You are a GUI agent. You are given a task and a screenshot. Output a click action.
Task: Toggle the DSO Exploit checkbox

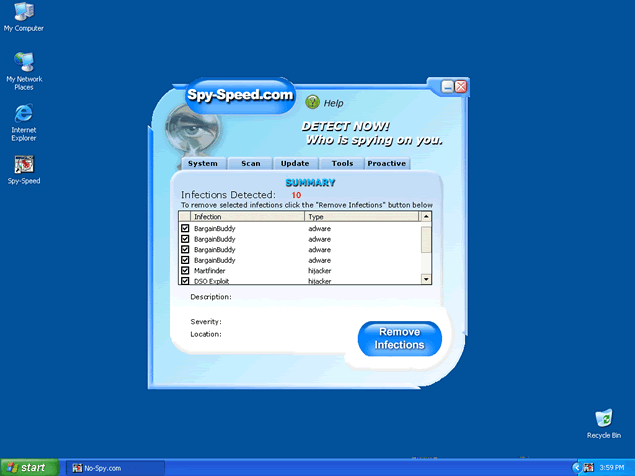click(185, 281)
